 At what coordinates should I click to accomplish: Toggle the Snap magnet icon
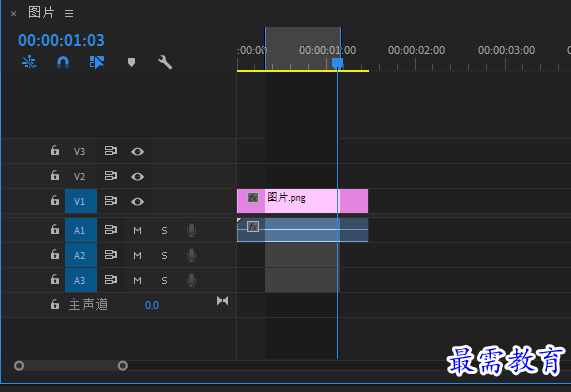click(x=63, y=62)
